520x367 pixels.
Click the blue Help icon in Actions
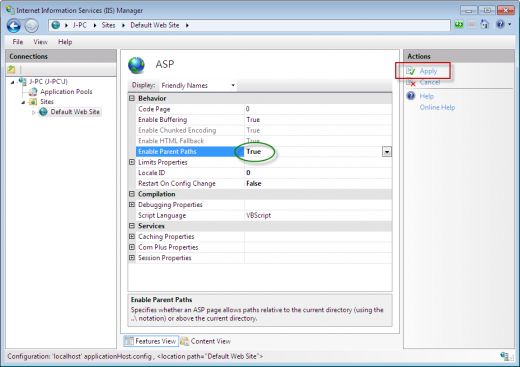click(411, 96)
